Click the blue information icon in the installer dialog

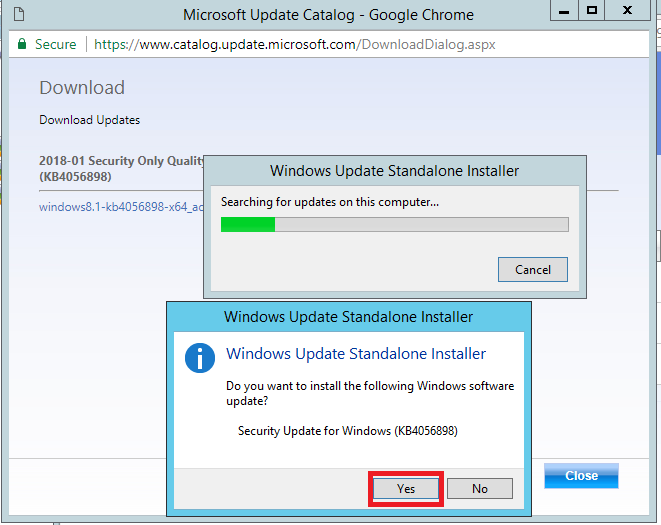200,358
